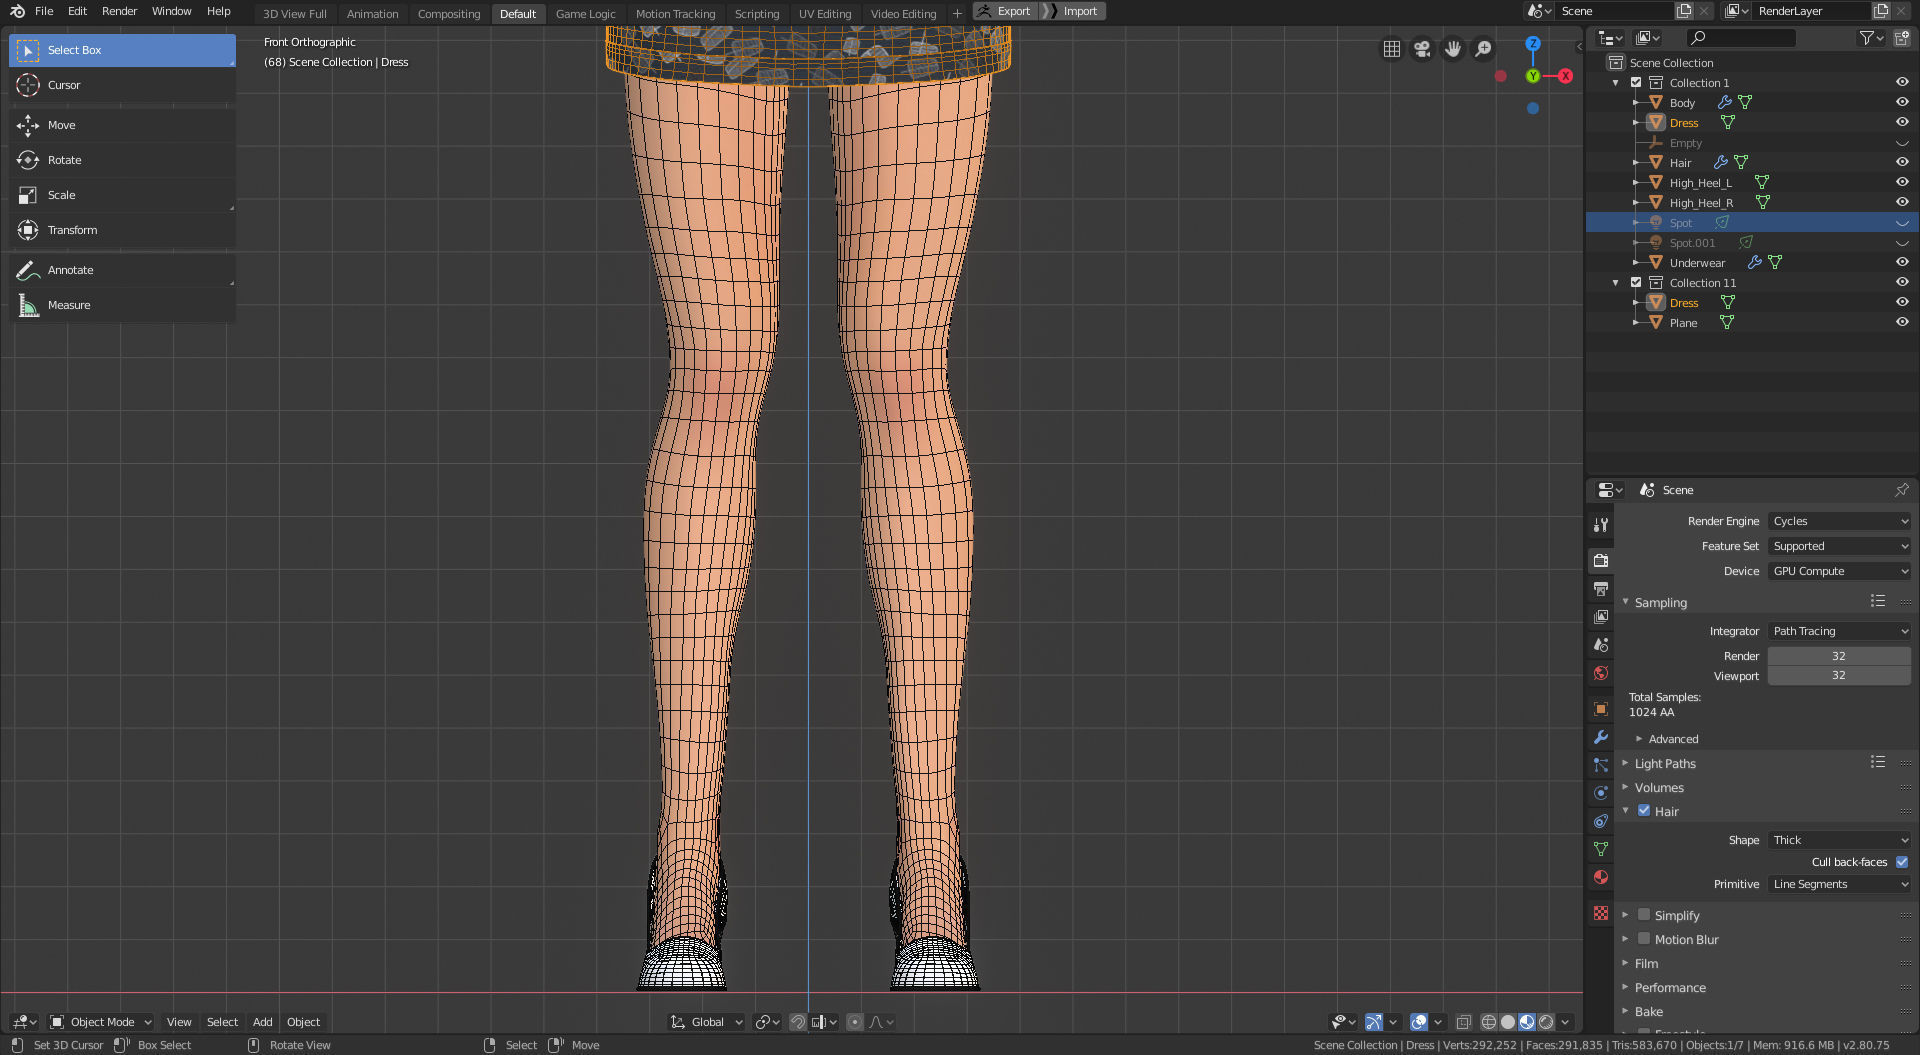Image resolution: width=1920 pixels, height=1055 pixels.
Task: Click the pan hand icon in viewport
Action: pyautogui.click(x=1453, y=49)
